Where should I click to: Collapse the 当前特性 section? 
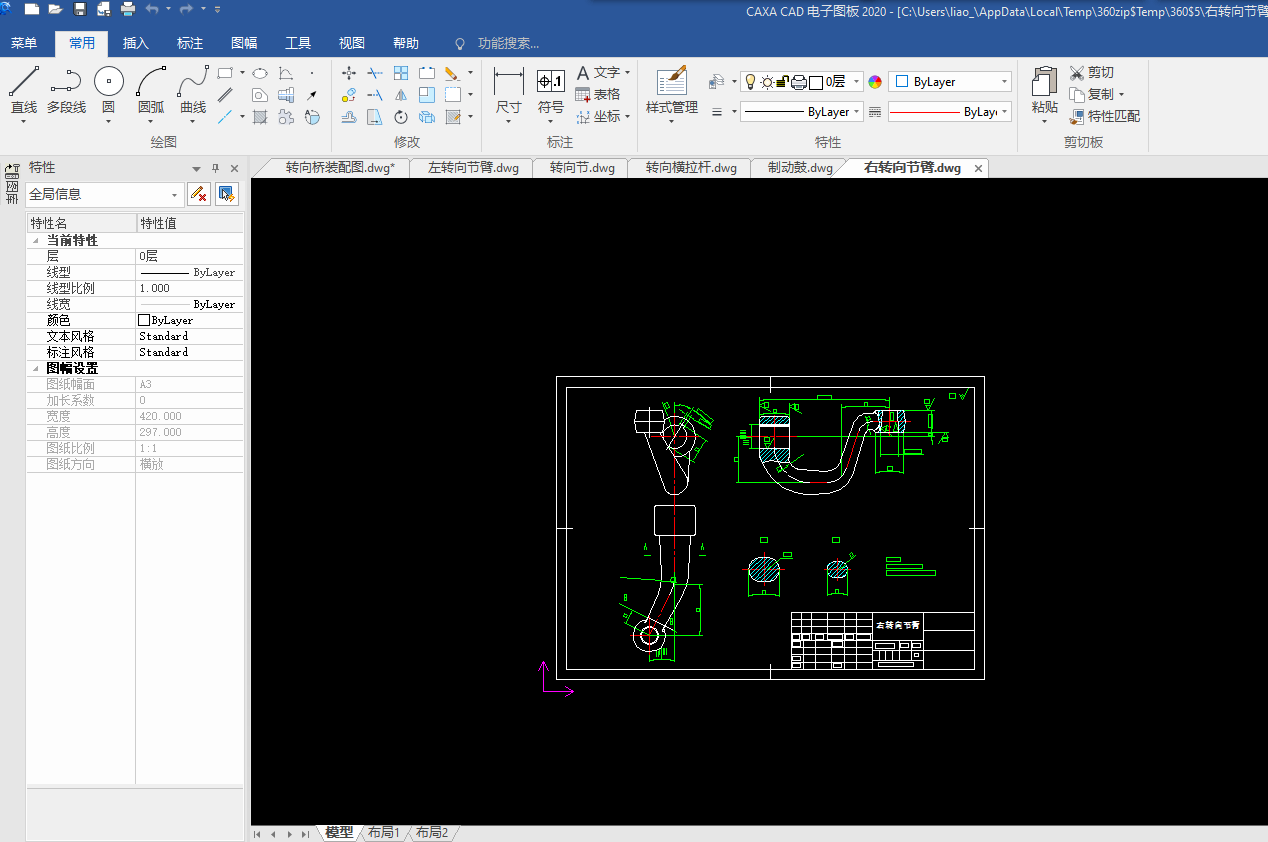36,241
